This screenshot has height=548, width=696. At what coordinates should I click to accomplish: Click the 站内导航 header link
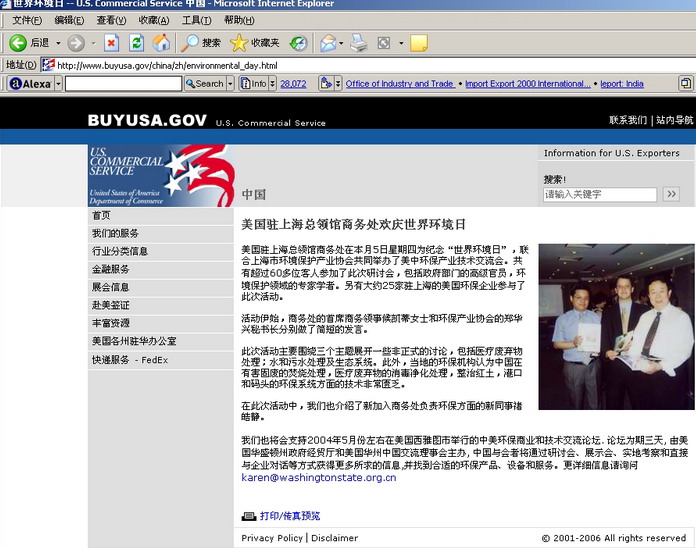pos(674,120)
